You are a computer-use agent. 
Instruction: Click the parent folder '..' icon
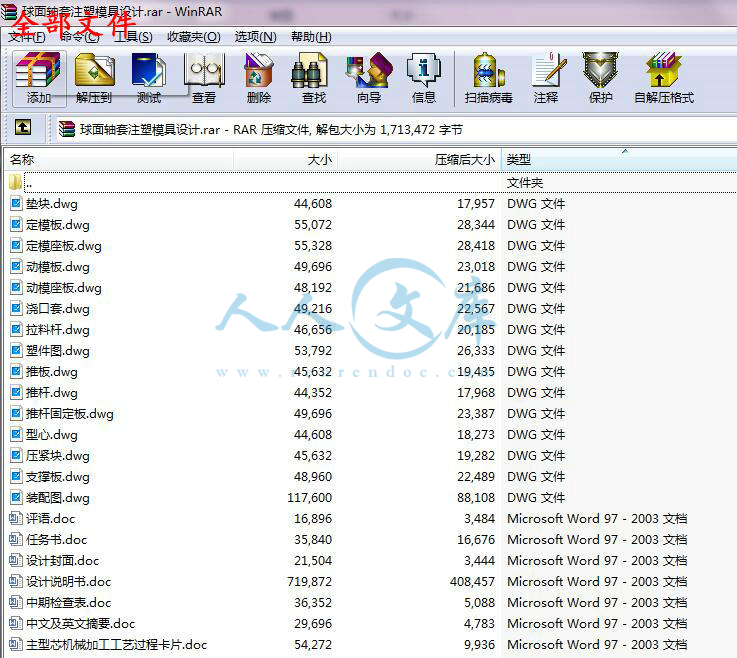(x=16, y=182)
